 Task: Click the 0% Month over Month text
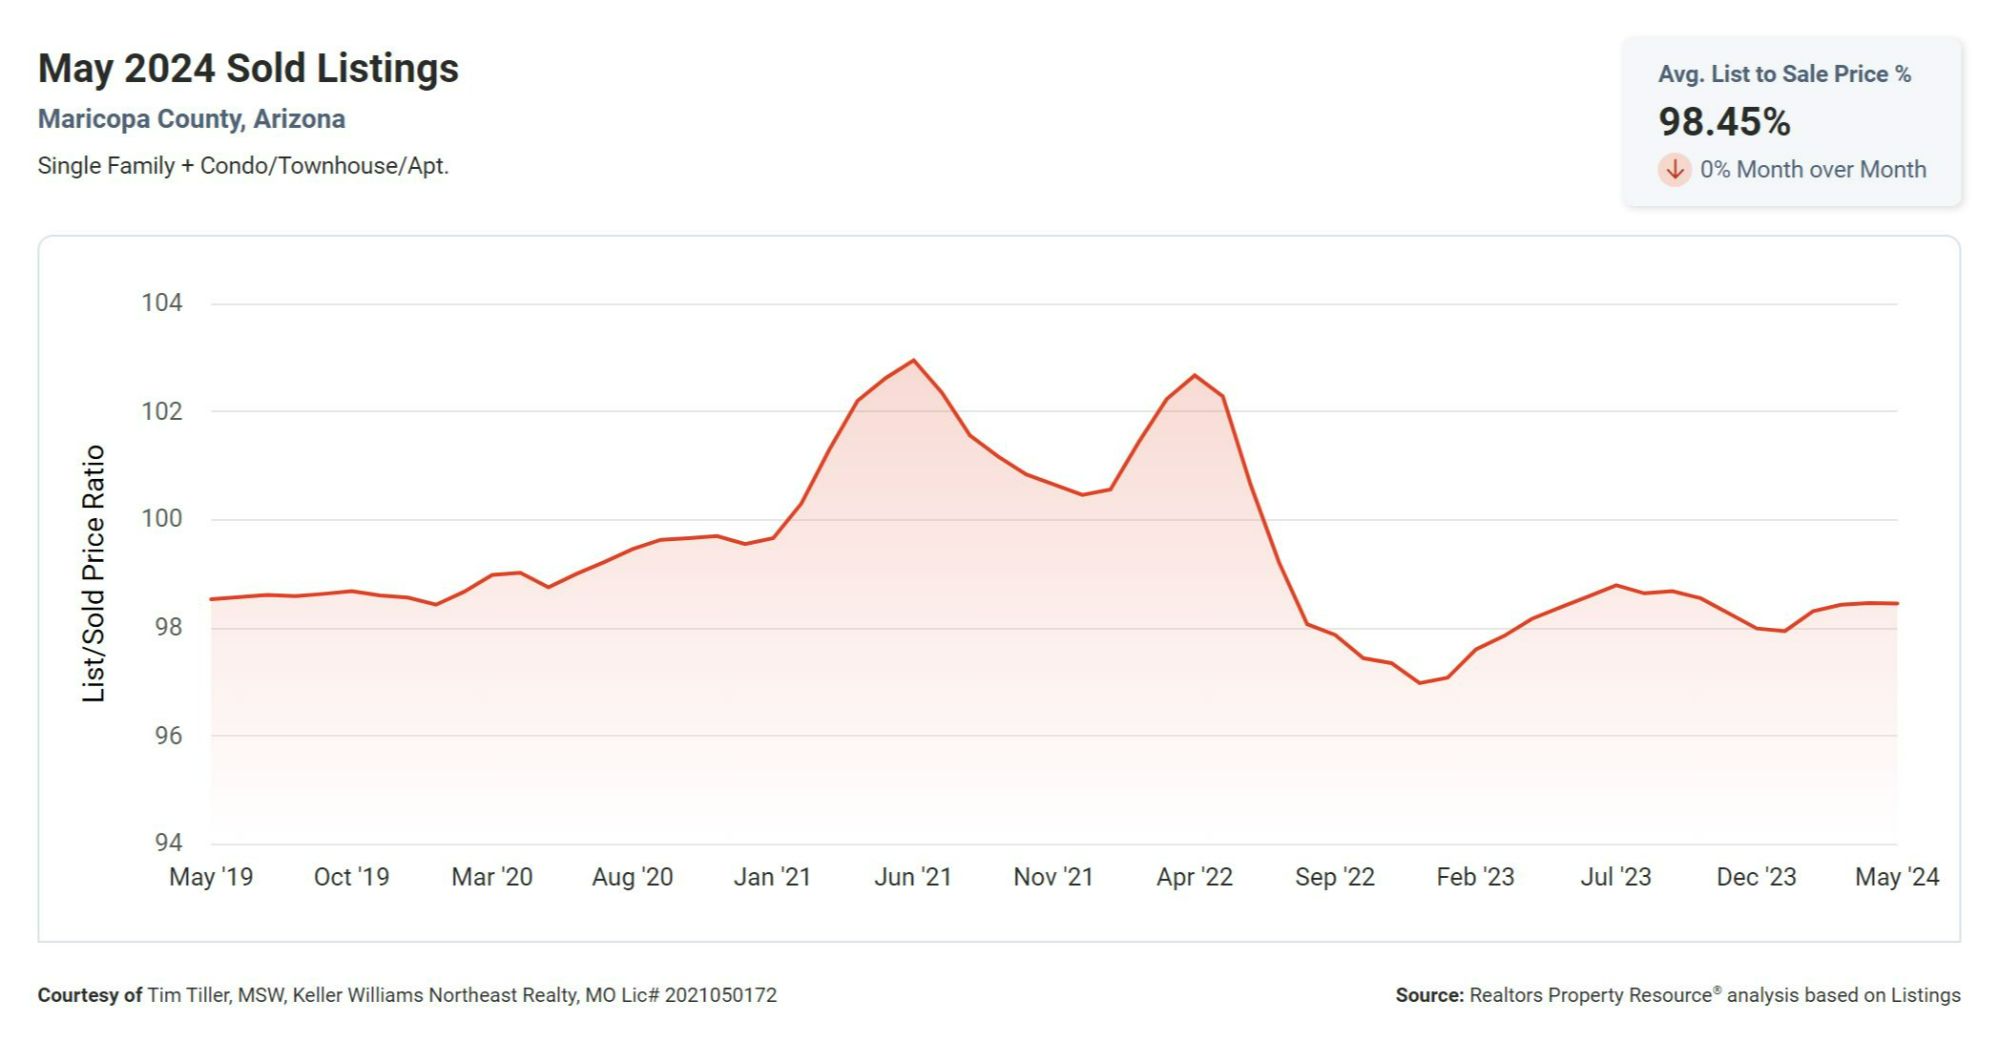pos(1812,169)
